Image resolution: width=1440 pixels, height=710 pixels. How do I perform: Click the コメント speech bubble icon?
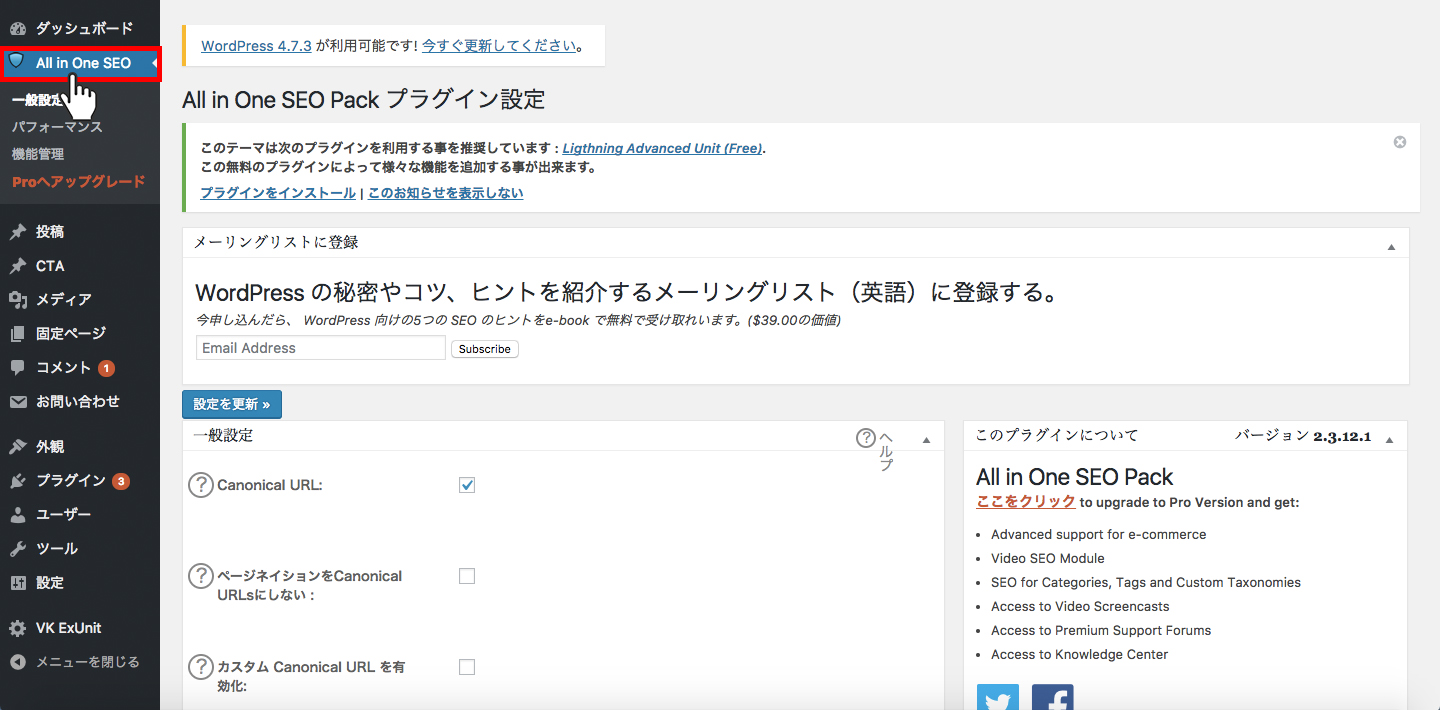18,368
